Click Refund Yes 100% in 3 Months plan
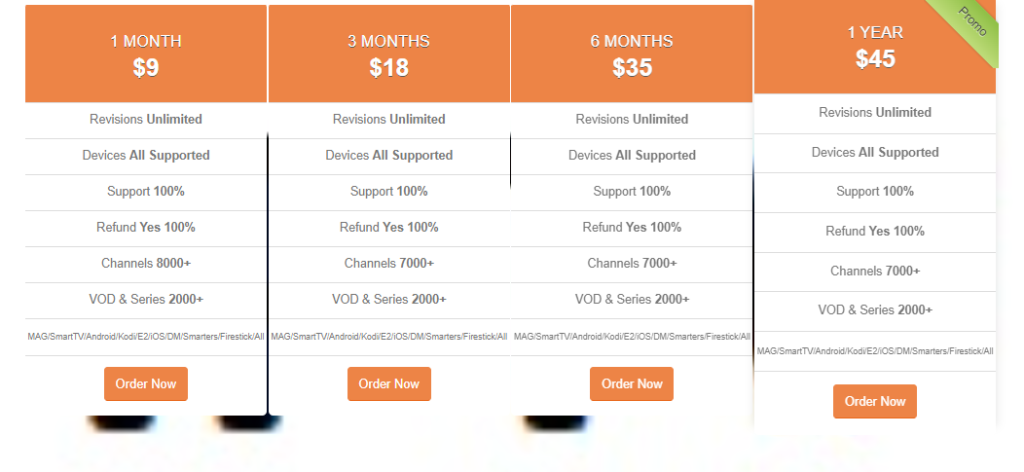The image size is (1024, 472). pyautogui.click(x=389, y=227)
